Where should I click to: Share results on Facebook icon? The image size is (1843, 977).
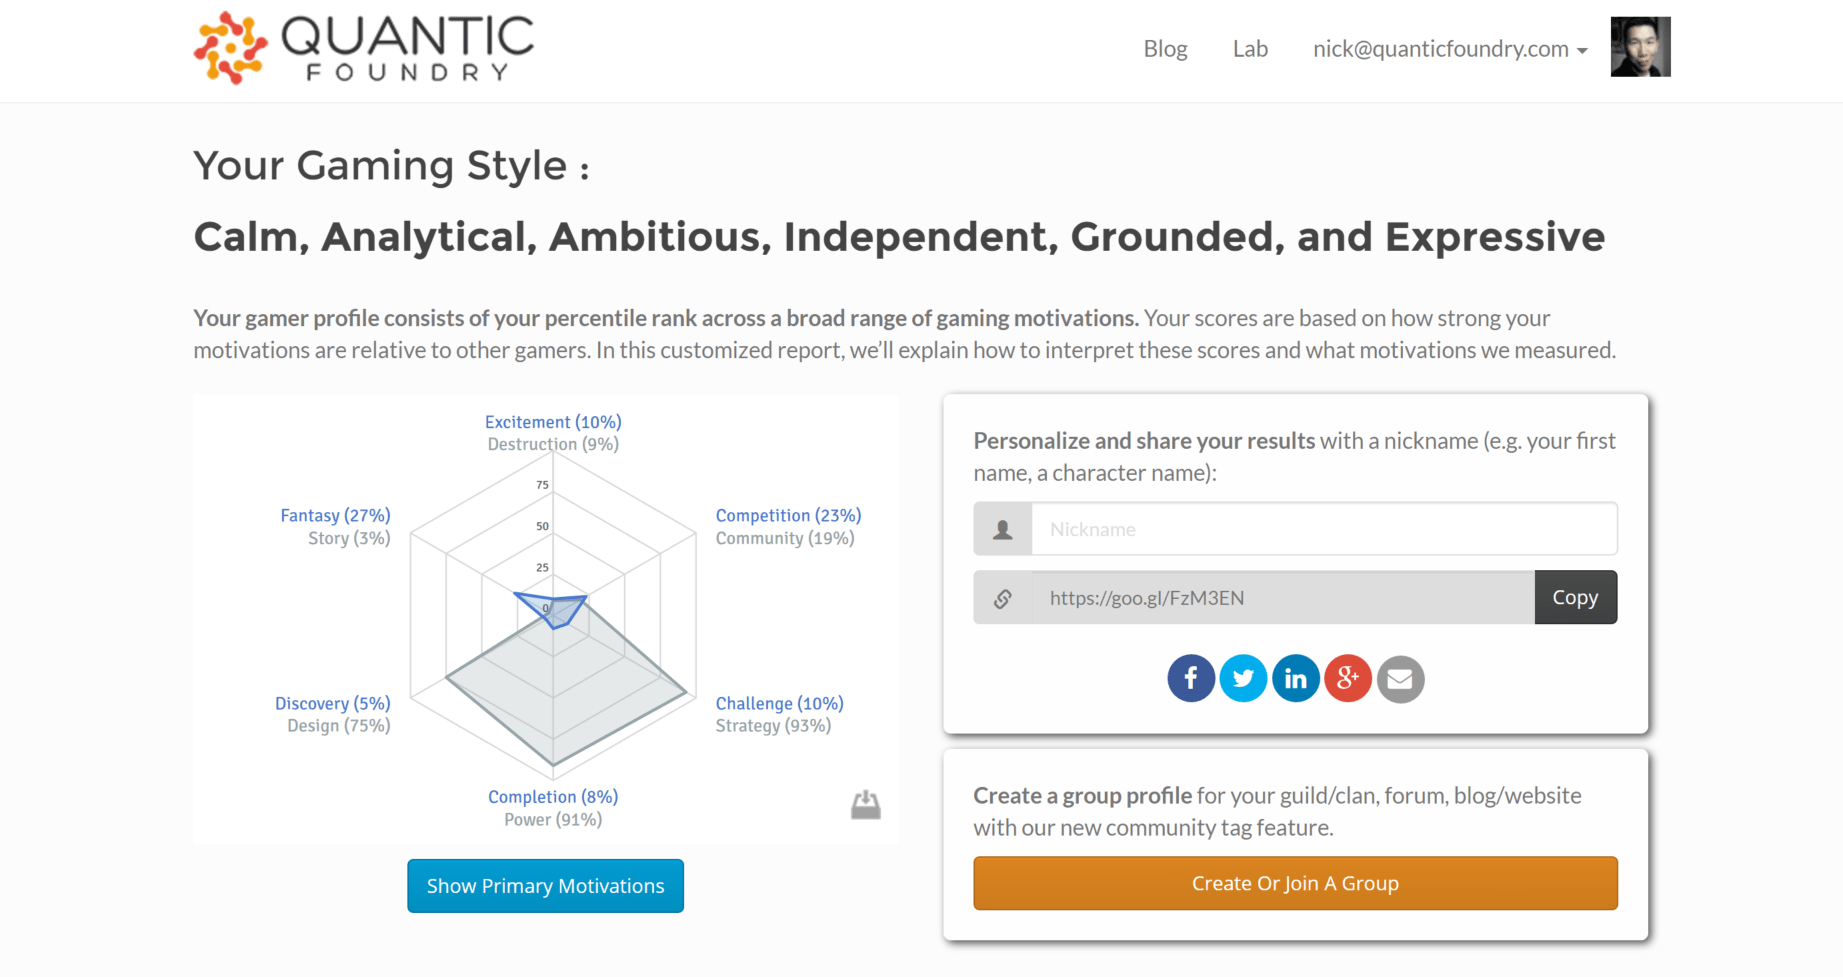click(x=1190, y=679)
